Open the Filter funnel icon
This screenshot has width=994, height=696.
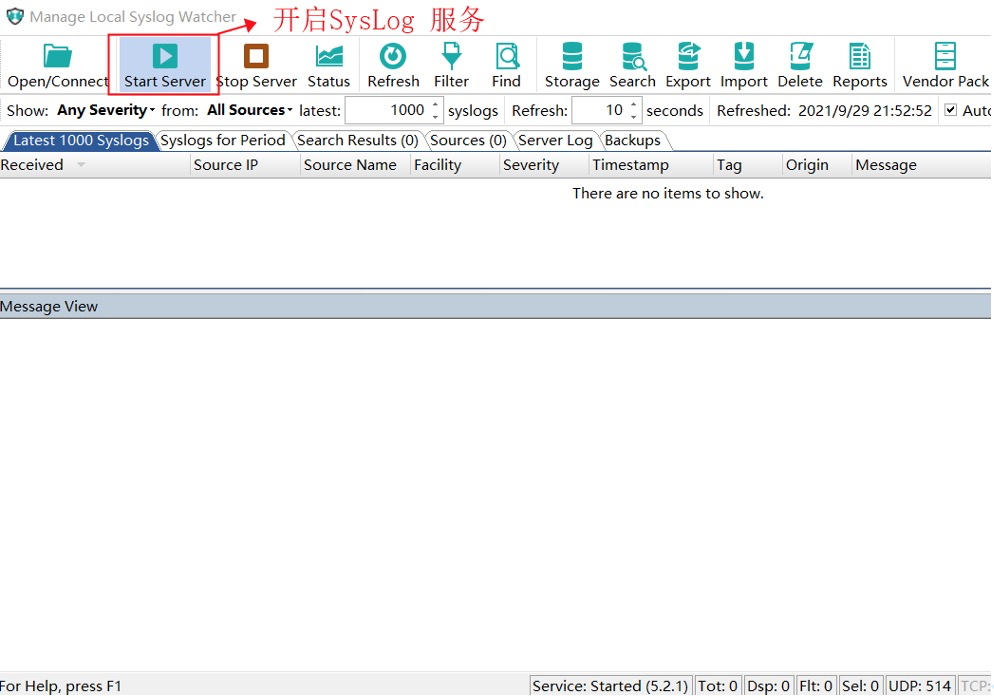[451, 56]
